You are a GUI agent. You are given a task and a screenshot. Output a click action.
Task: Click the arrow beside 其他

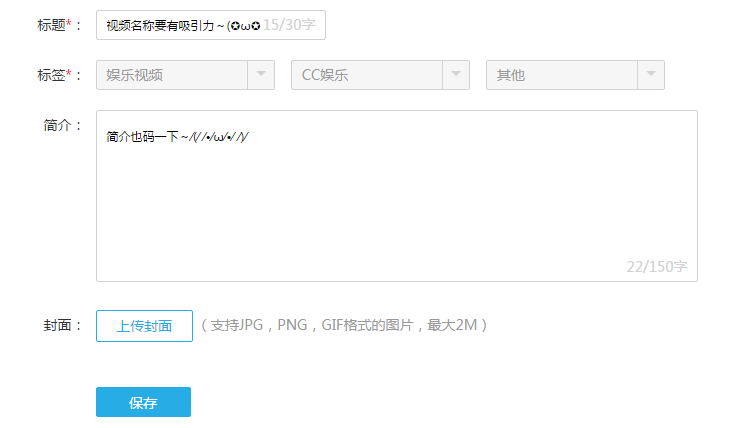coord(651,74)
